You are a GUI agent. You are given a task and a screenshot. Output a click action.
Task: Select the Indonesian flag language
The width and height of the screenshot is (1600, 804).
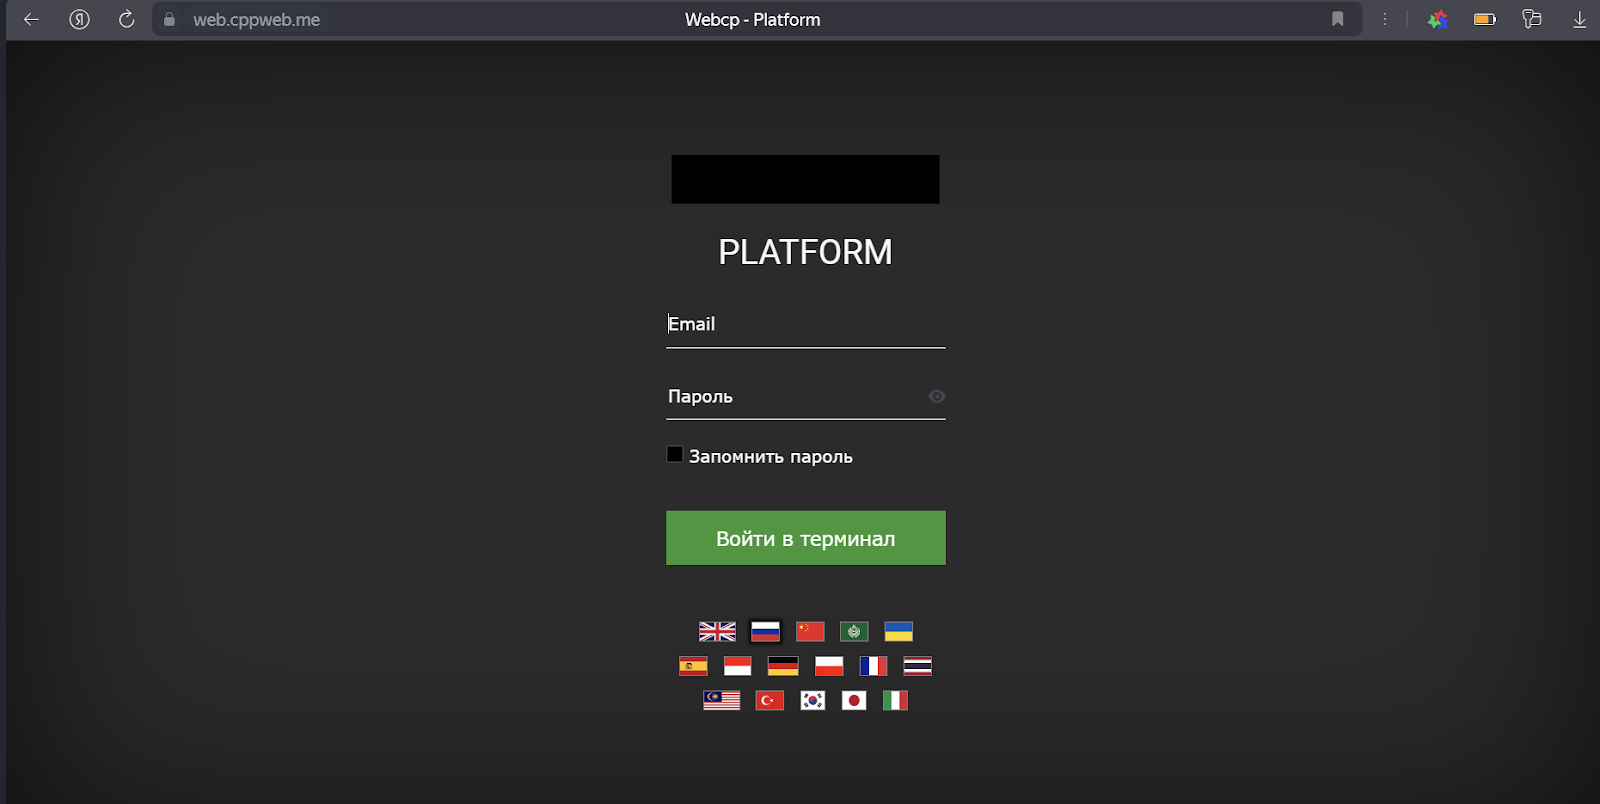[x=737, y=666]
